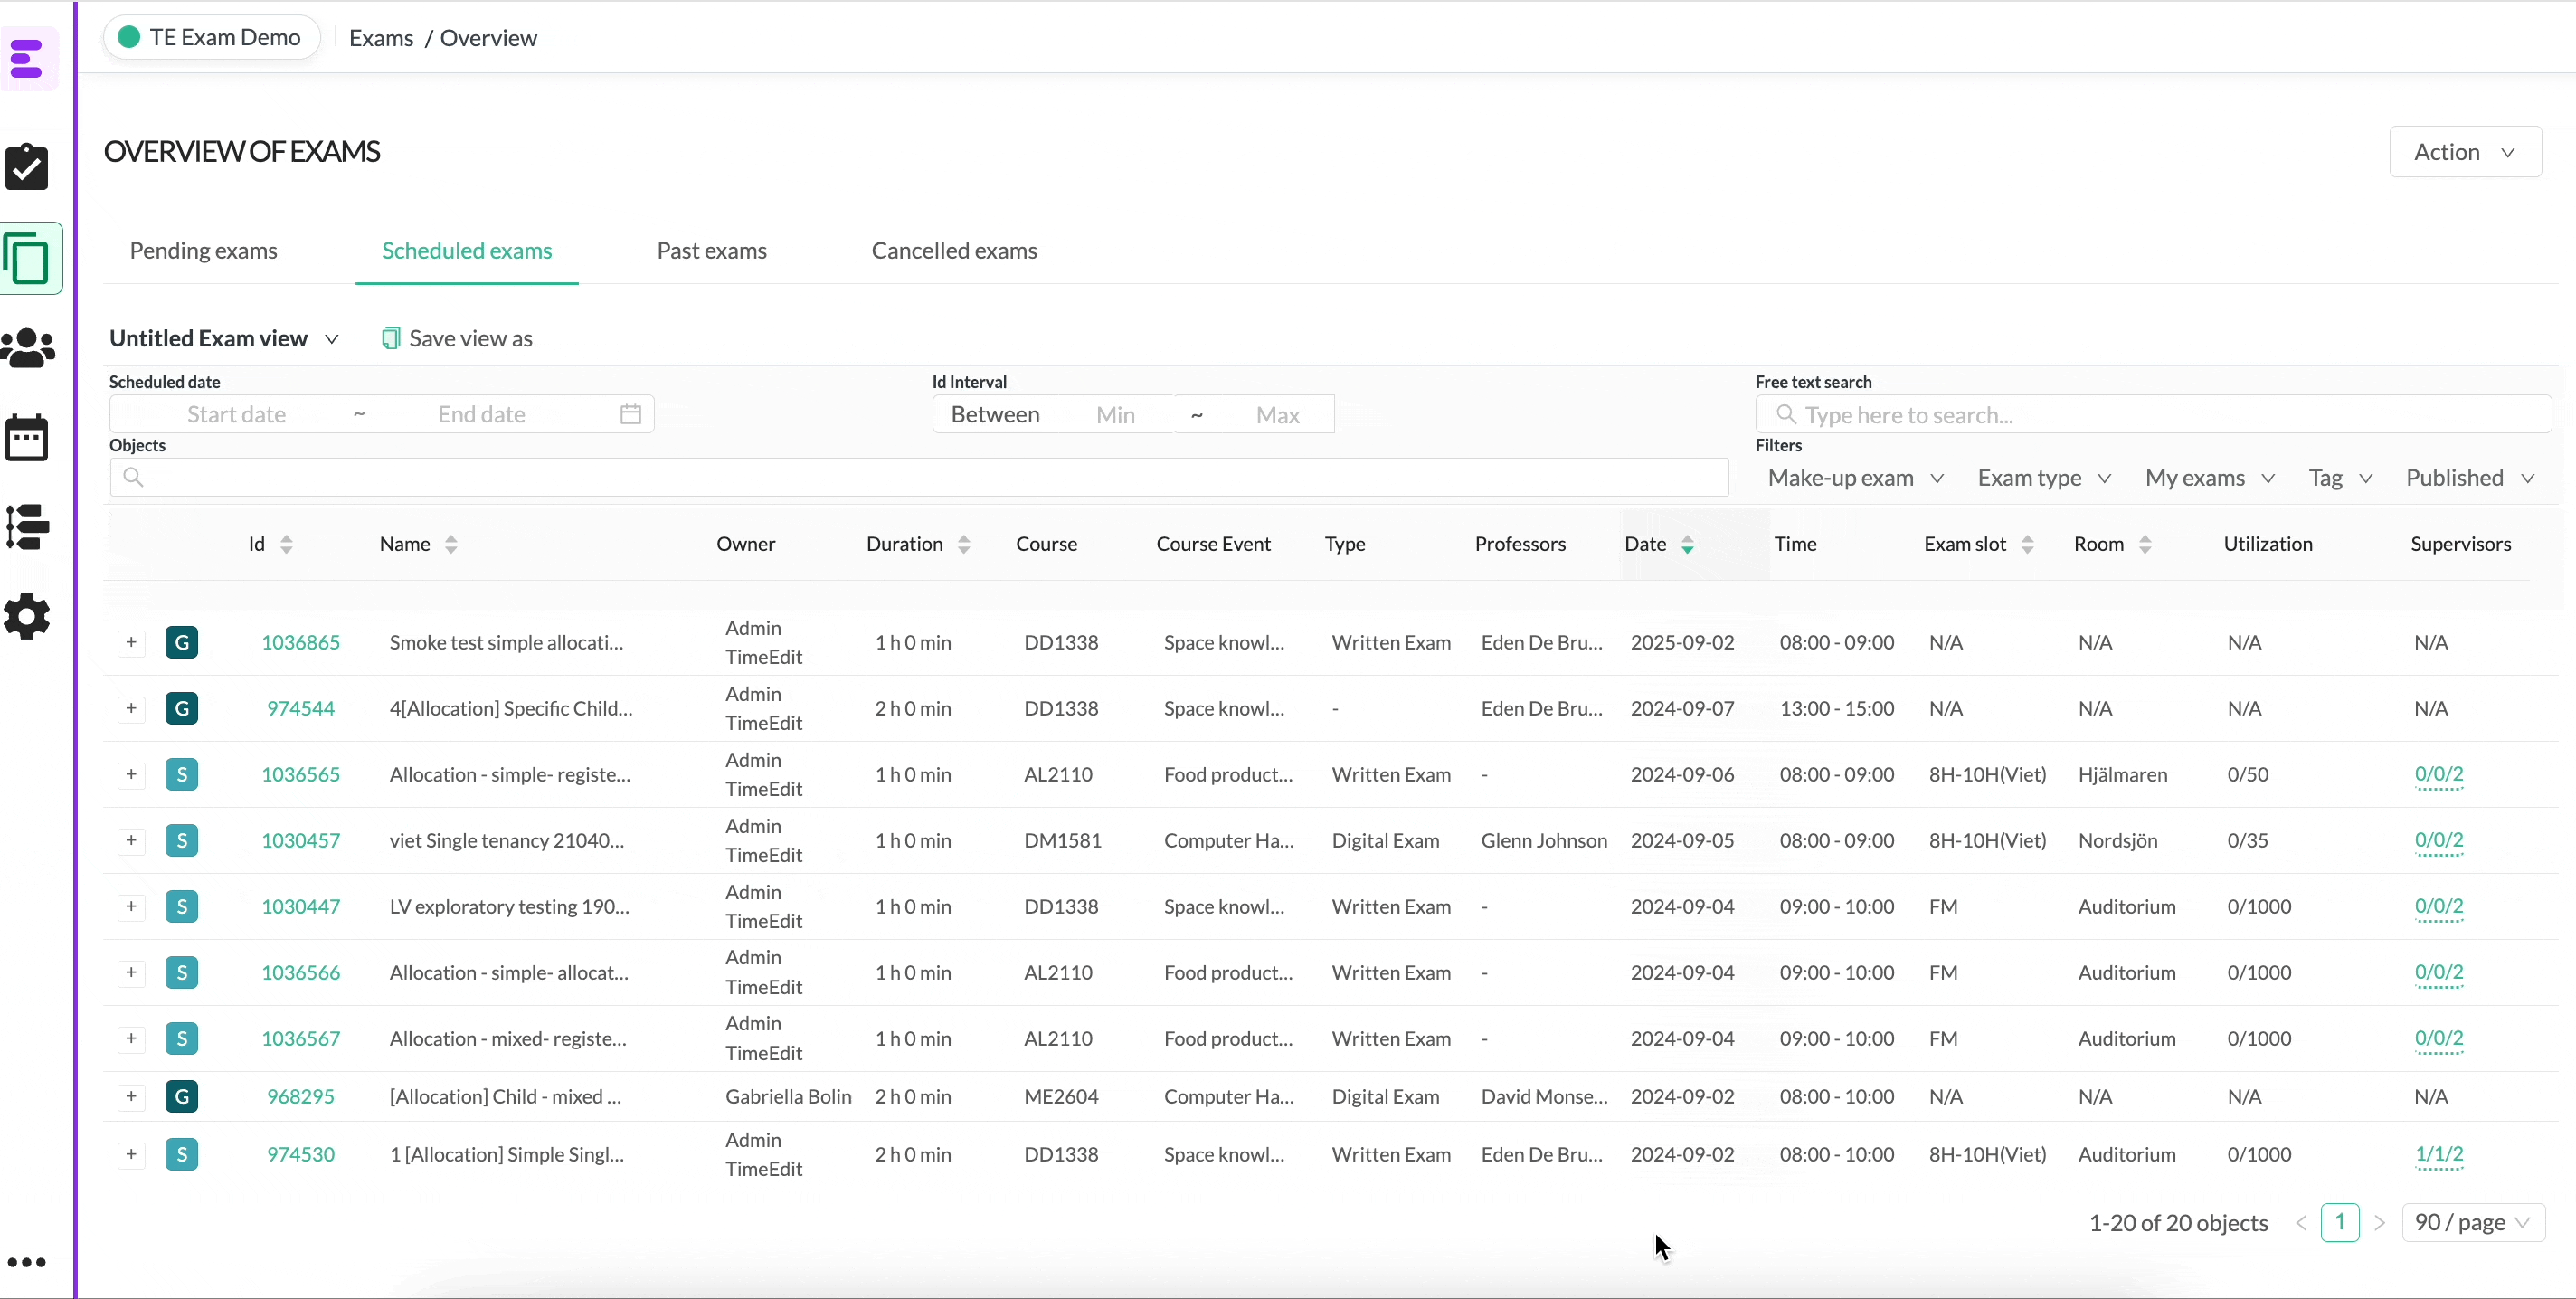This screenshot has height=1299, width=2576.
Task: Open the My exams filter
Action: click(x=2210, y=478)
